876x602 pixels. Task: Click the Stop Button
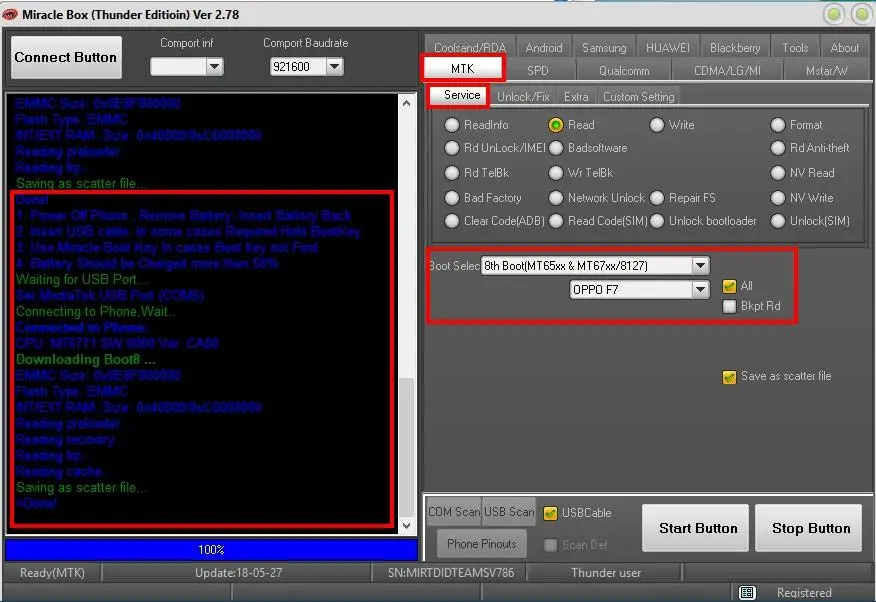pos(808,528)
